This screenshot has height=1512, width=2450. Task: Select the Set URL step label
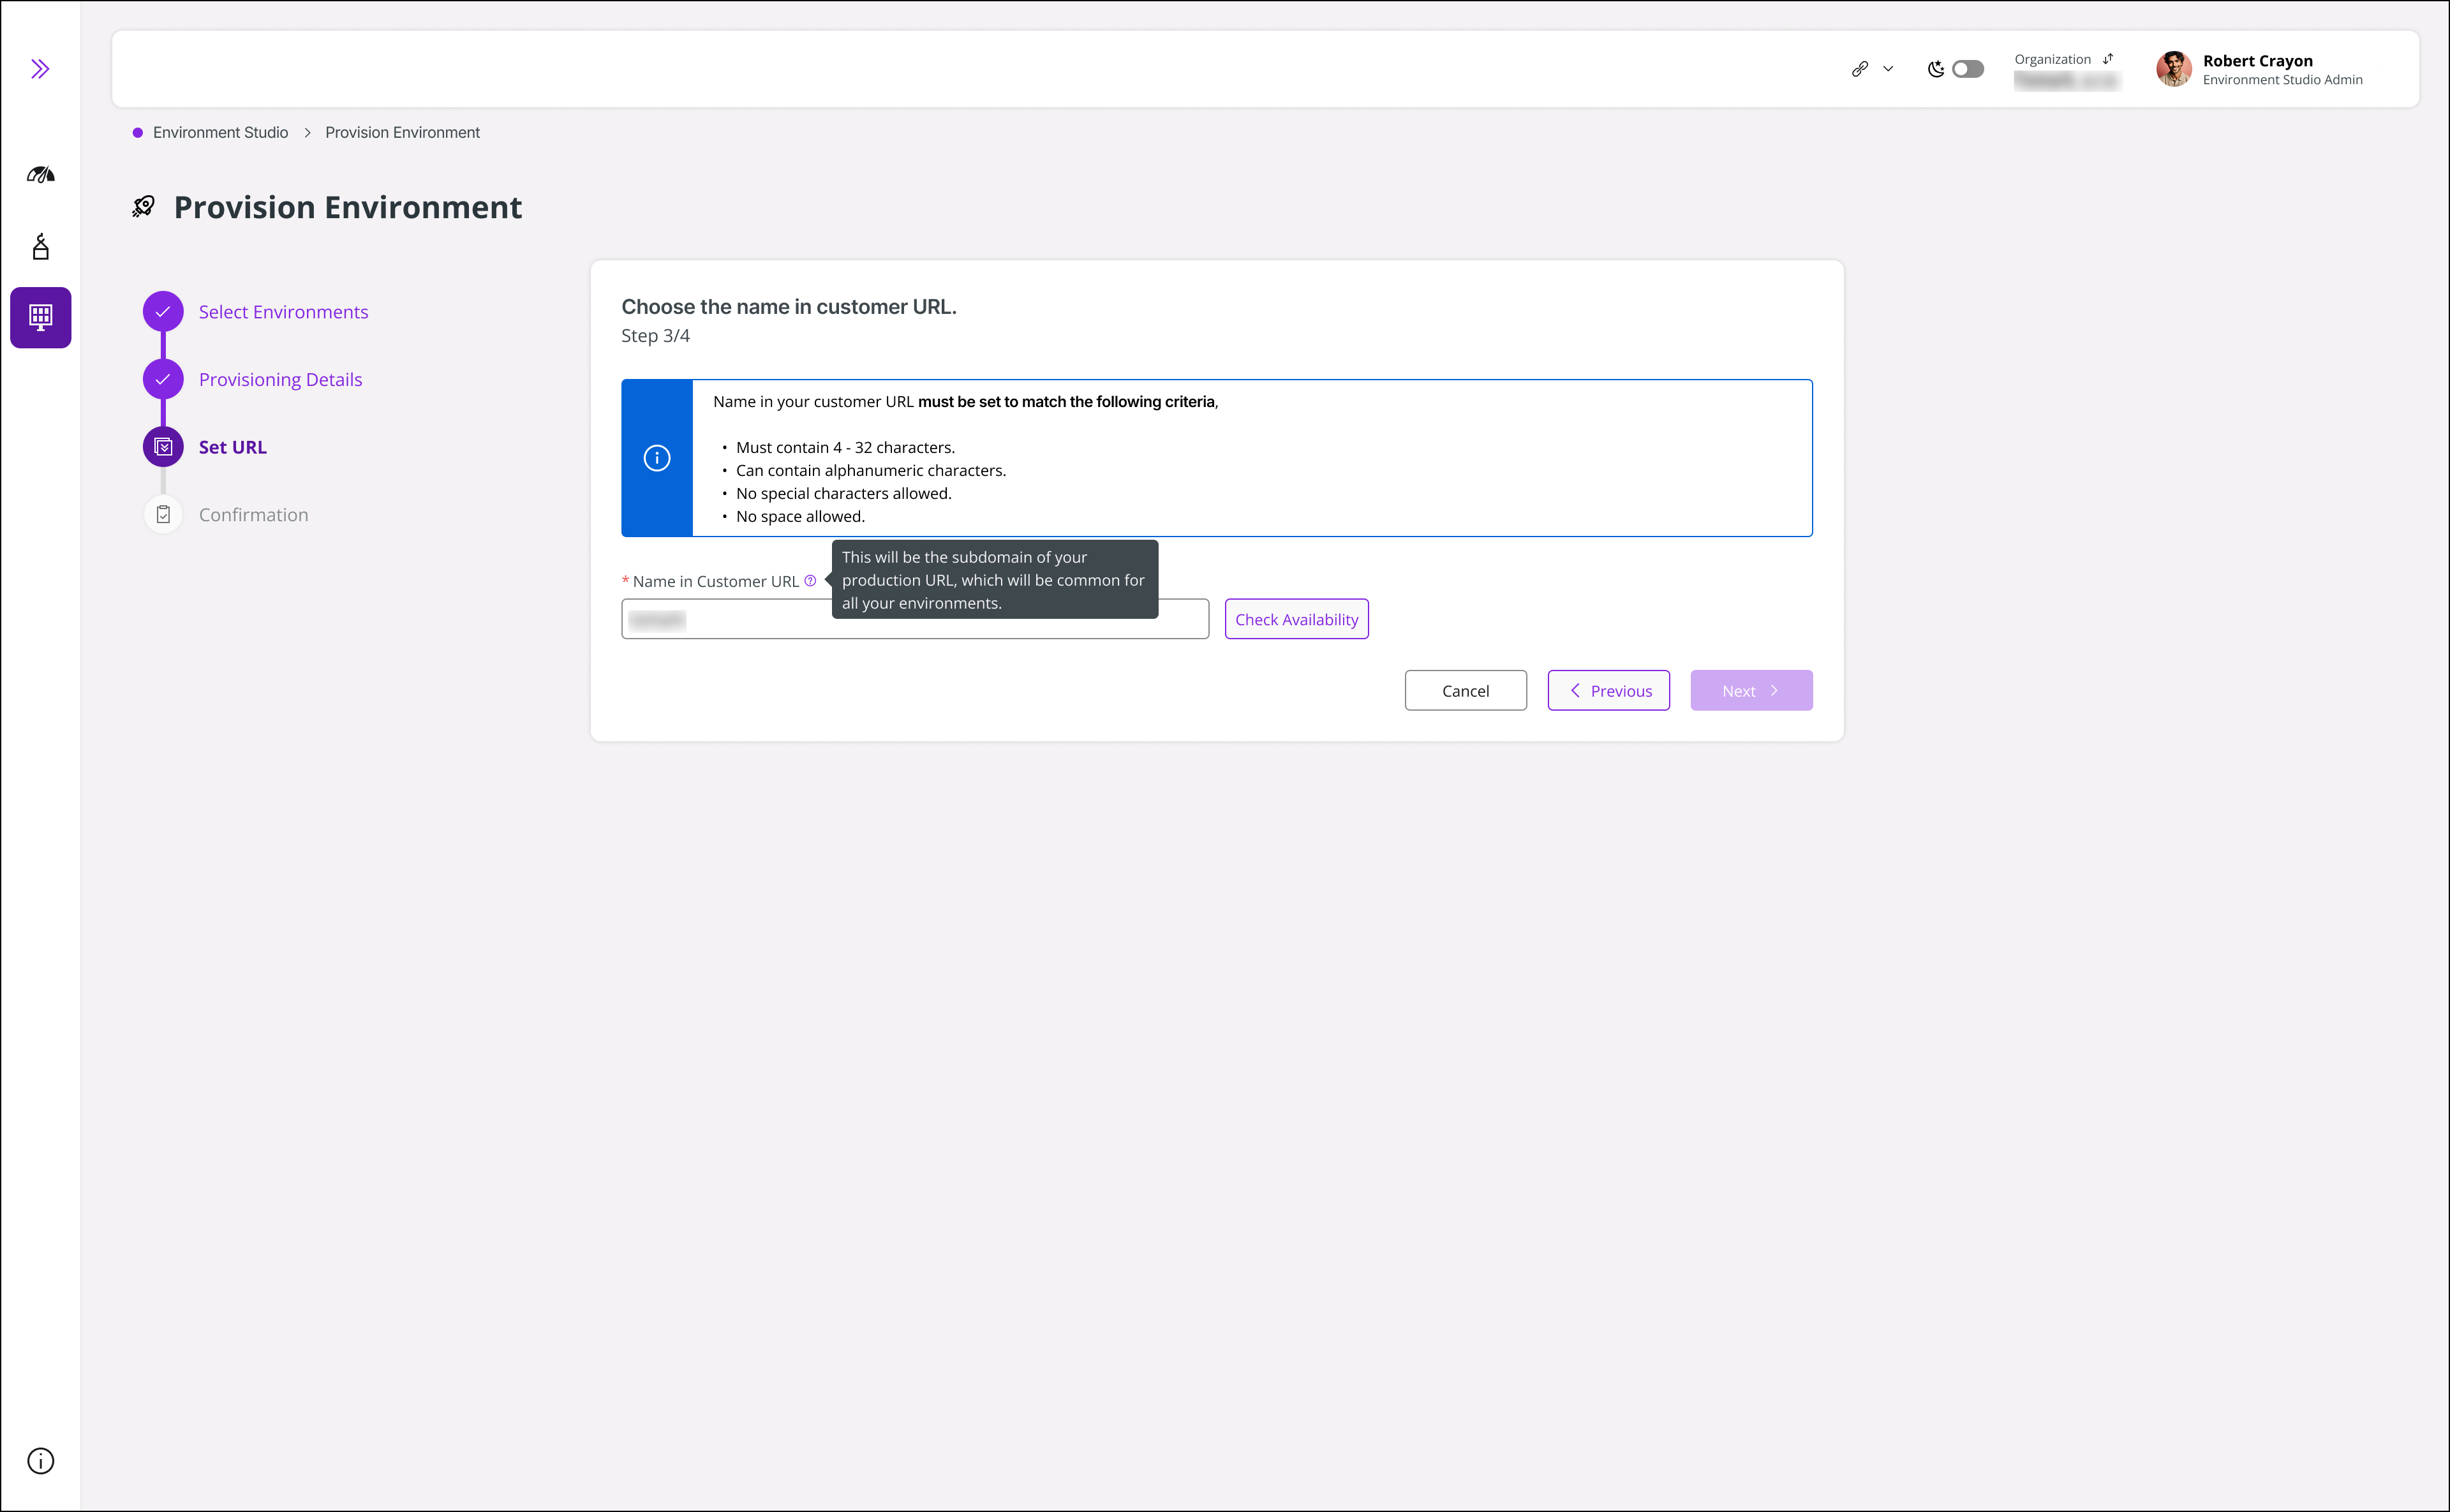(x=233, y=447)
